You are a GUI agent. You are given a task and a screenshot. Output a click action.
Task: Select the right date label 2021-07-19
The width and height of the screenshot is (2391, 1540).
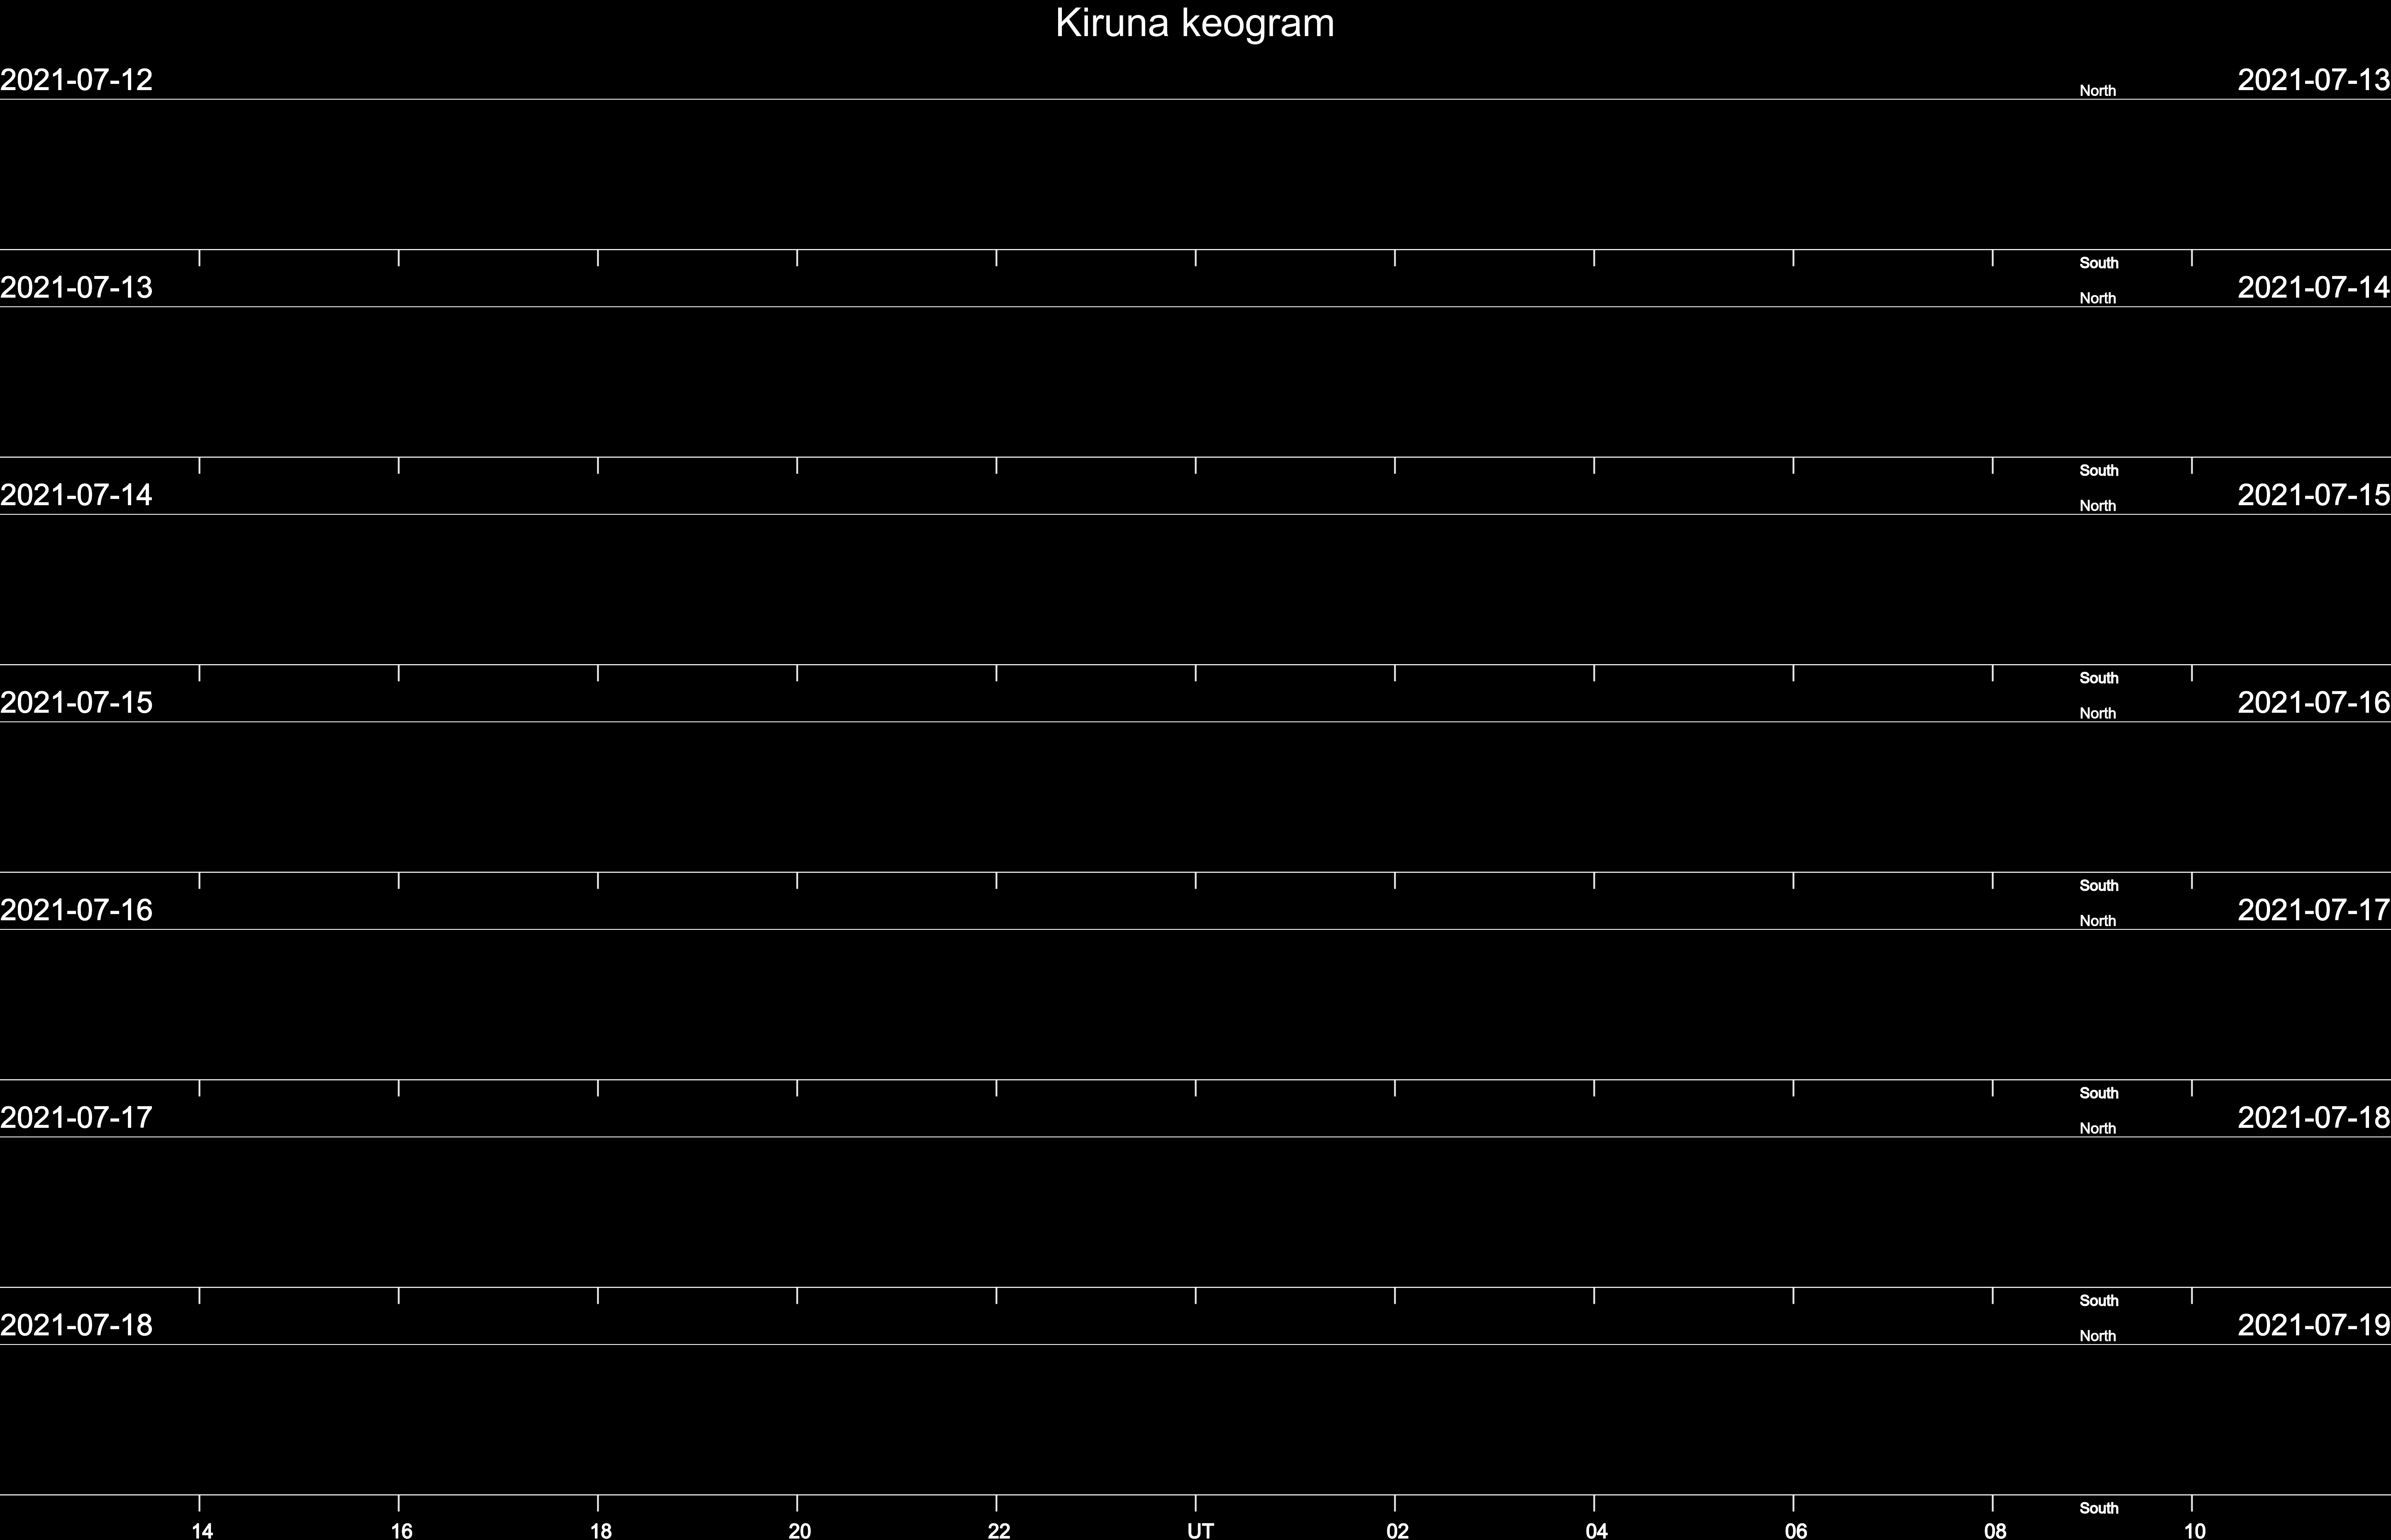tap(2314, 1325)
